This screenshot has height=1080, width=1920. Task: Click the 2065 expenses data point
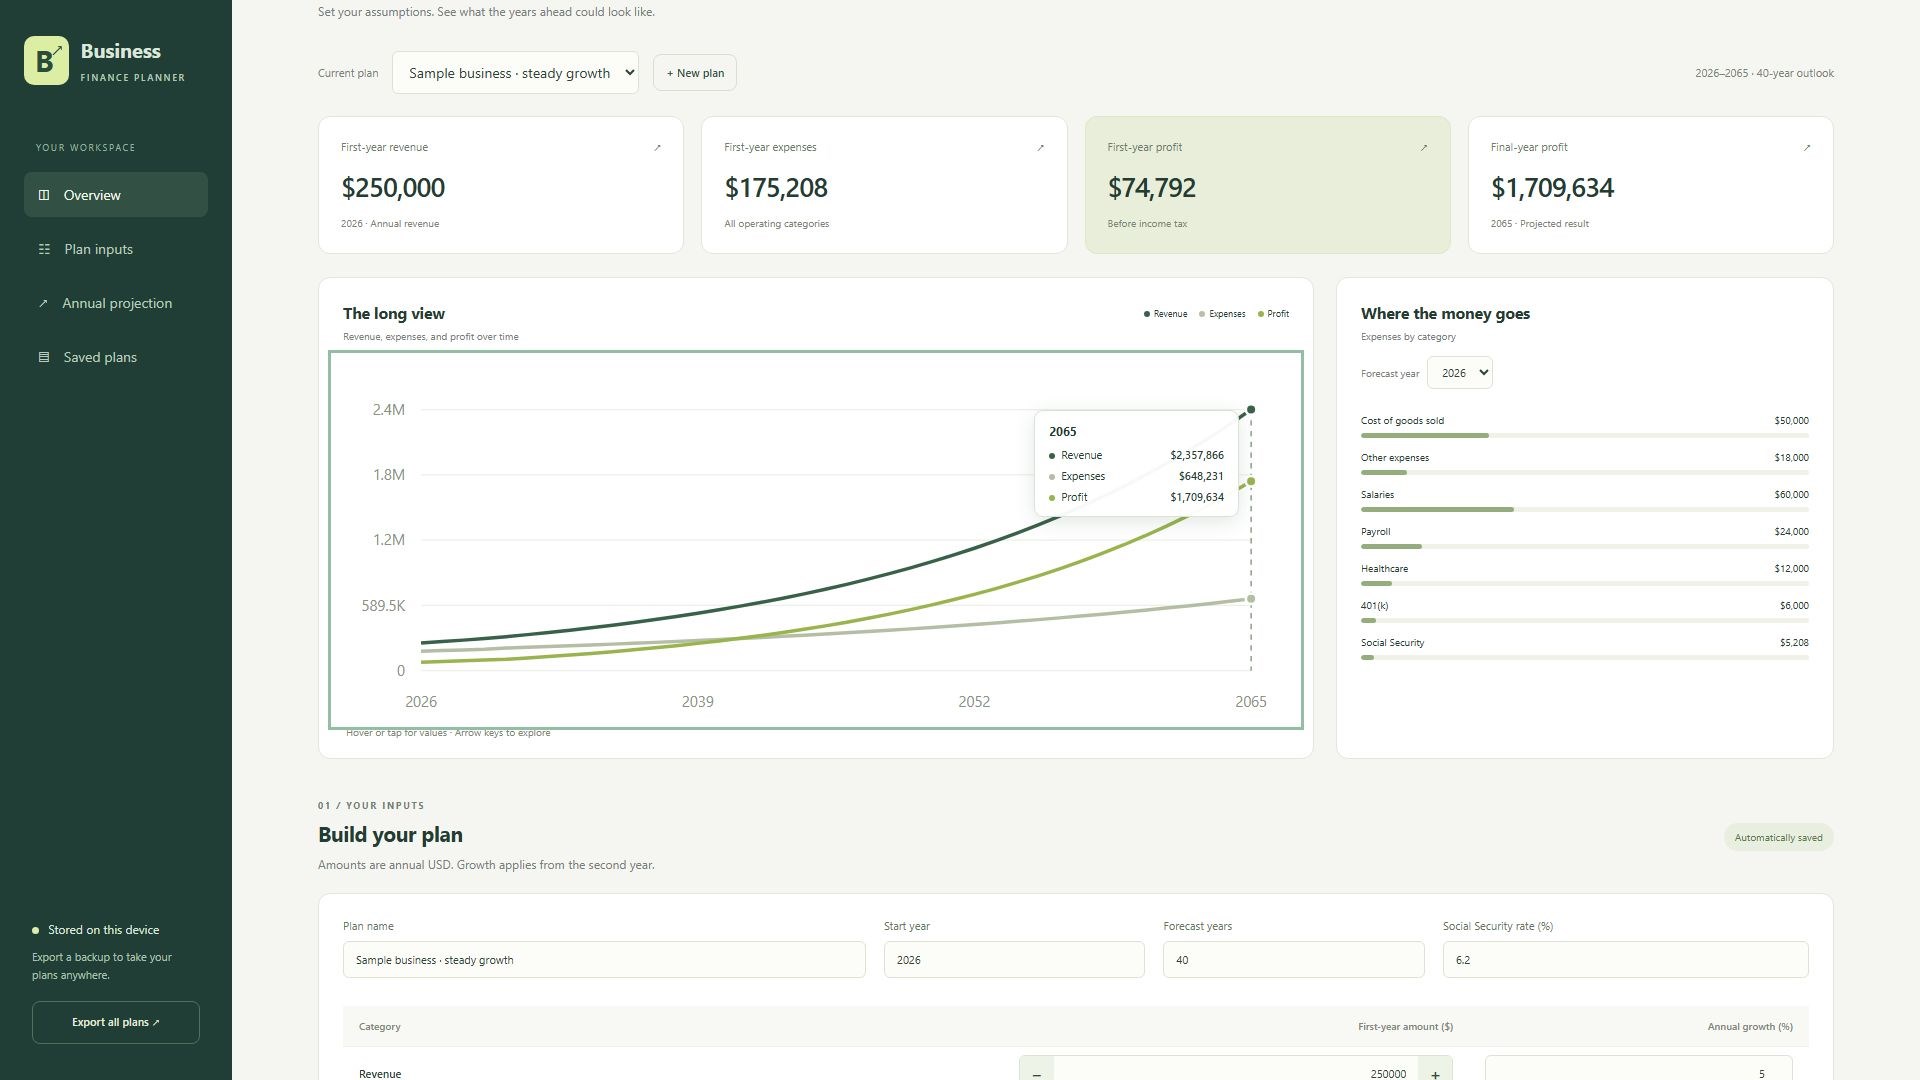[1250, 599]
